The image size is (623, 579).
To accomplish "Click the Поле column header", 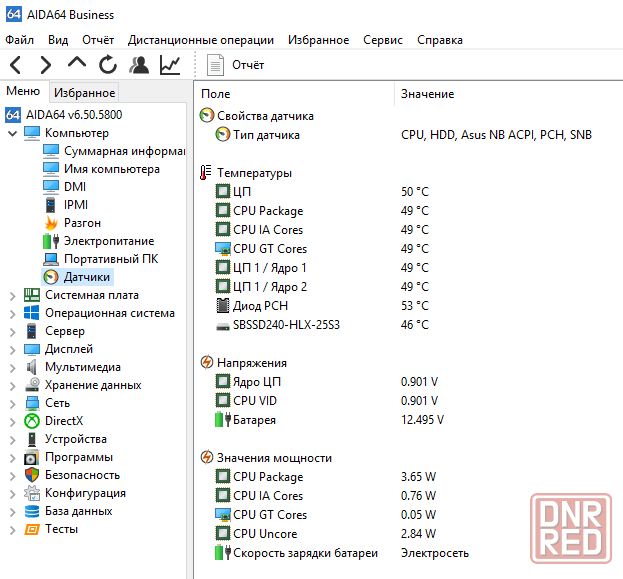I will tap(215, 94).
